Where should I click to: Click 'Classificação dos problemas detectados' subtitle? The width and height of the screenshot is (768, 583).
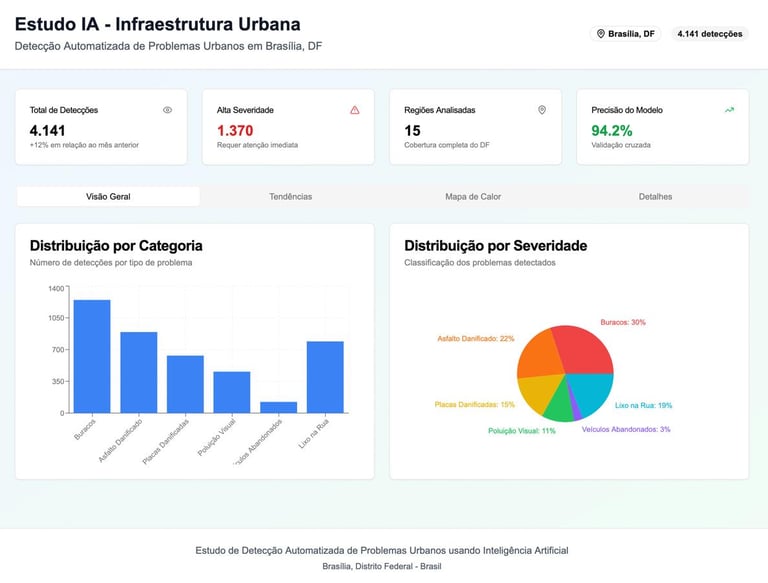[480, 263]
